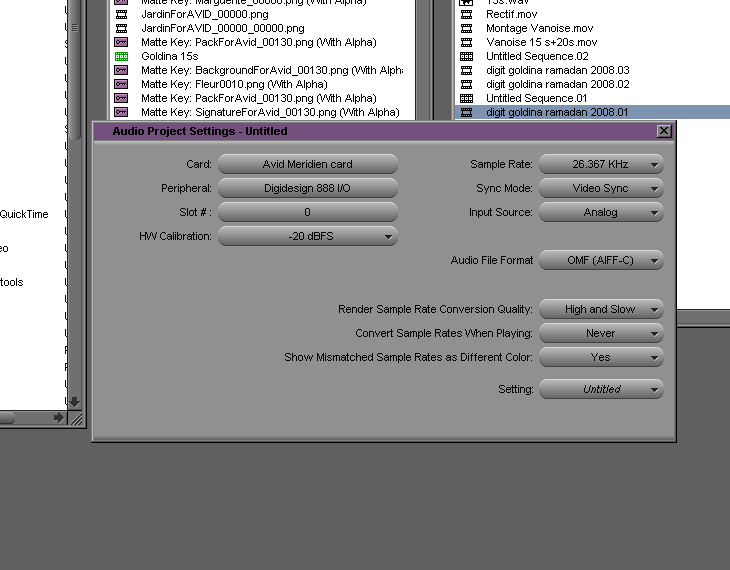Select highlighted digit goldina ramadan 2008.01
This screenshot has height=570, width=730.
click(557, 112)
